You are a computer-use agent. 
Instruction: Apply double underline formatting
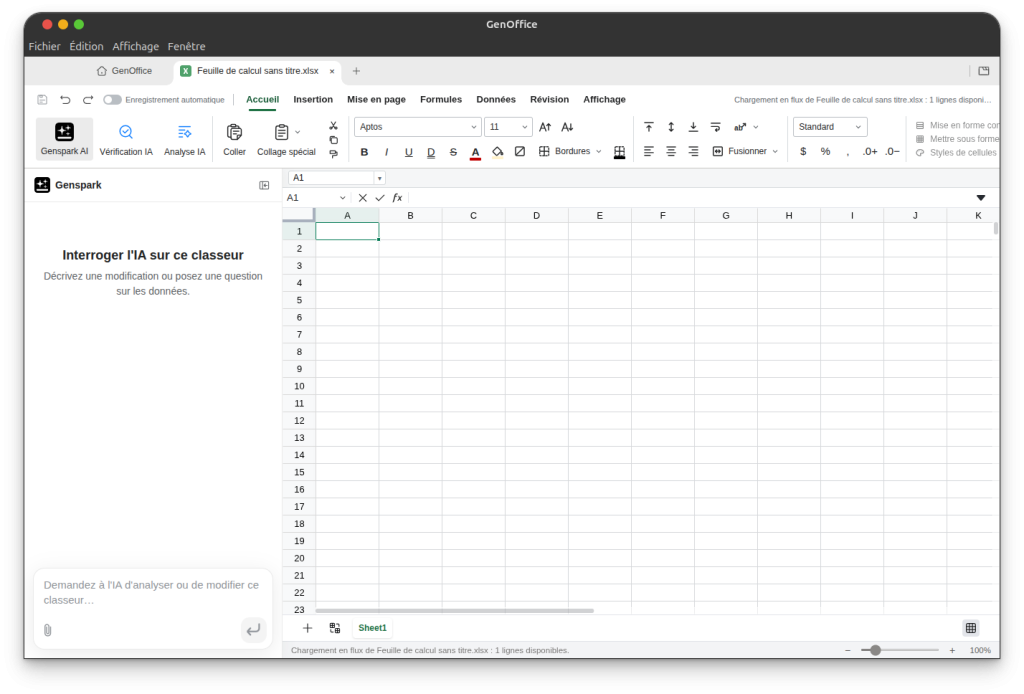click(431, 151)
